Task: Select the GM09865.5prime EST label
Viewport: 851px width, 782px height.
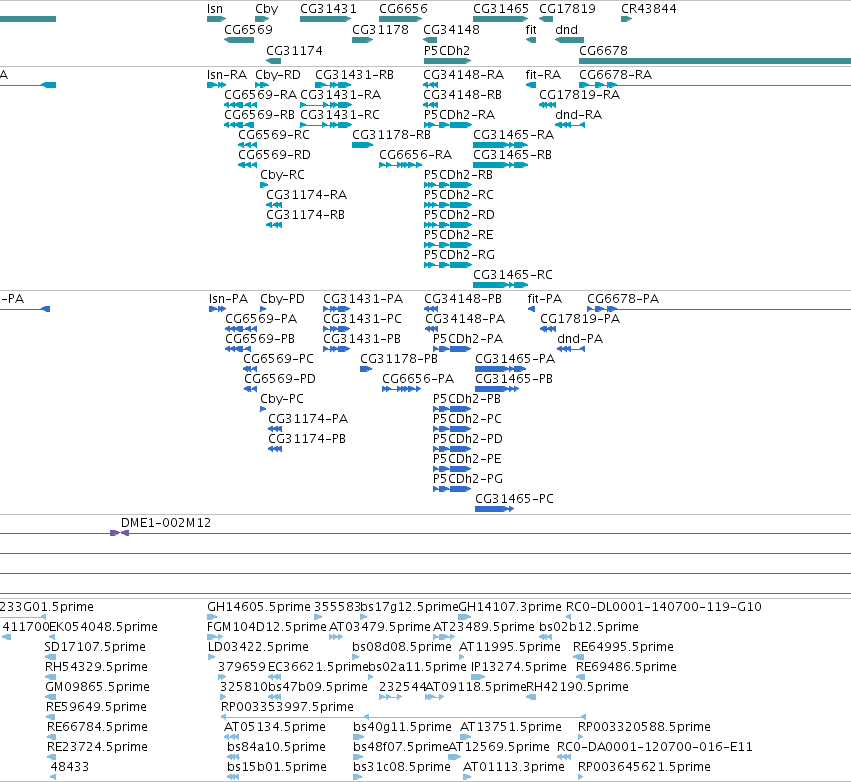Action: point(98,686)
